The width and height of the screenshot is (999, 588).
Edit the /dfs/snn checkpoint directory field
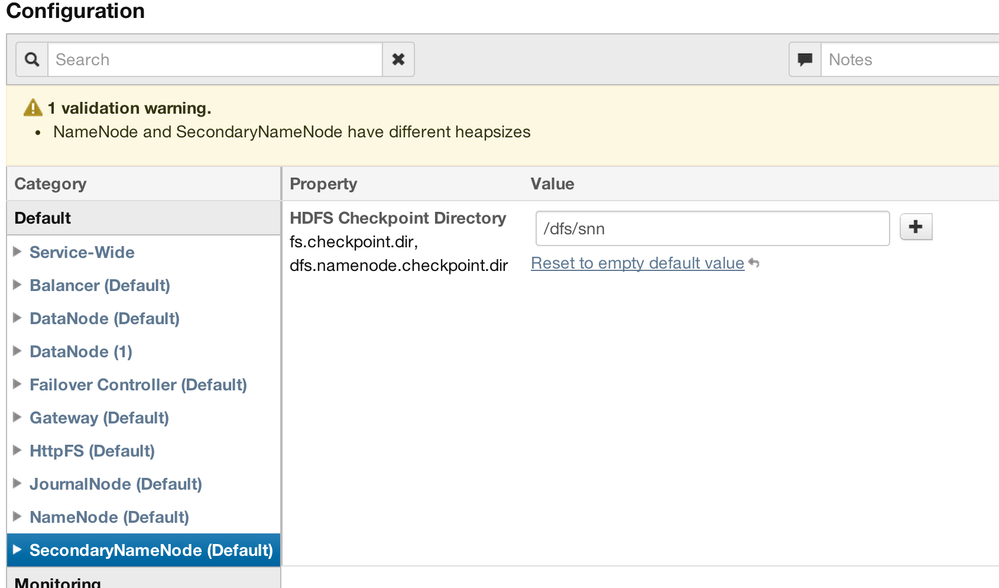(712, 229)
